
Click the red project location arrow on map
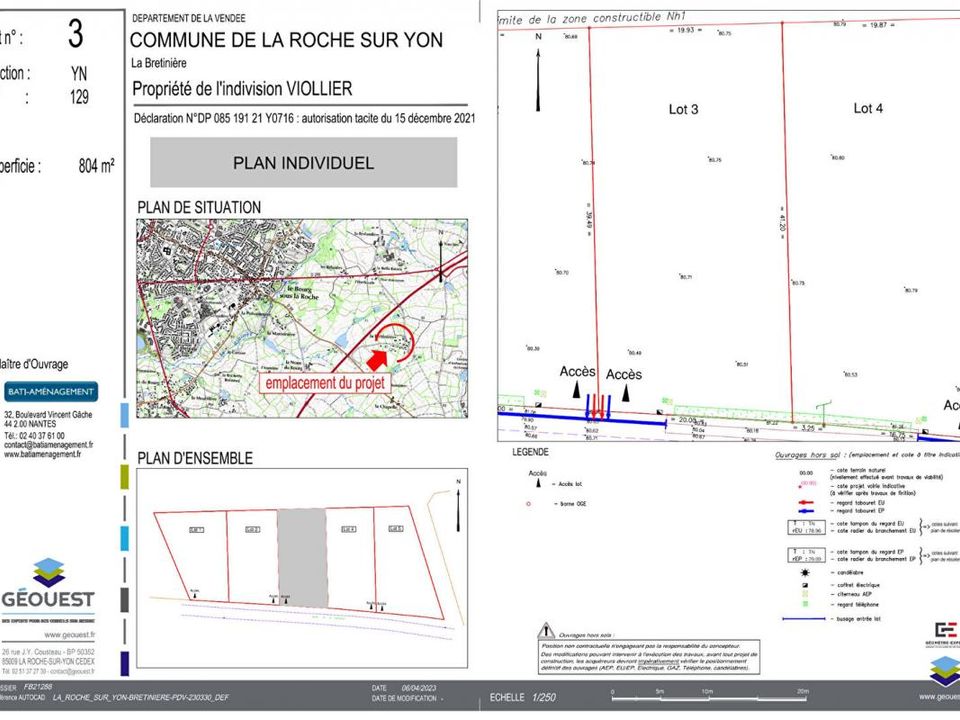[377, 360]
